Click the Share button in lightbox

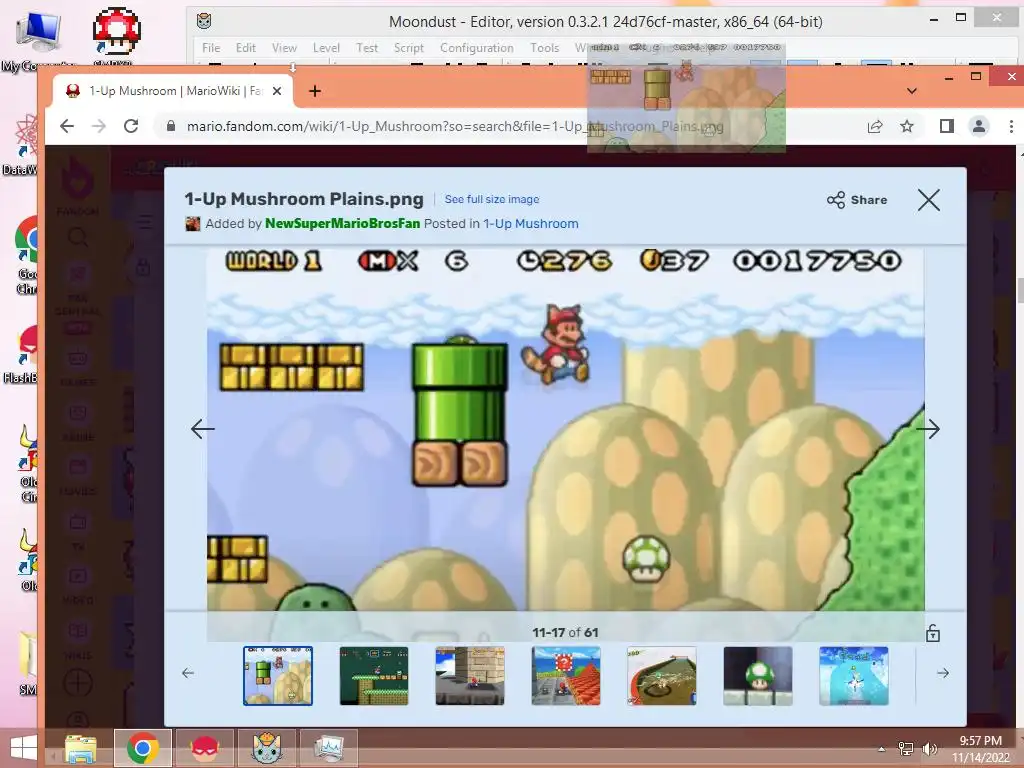point(857,200)
